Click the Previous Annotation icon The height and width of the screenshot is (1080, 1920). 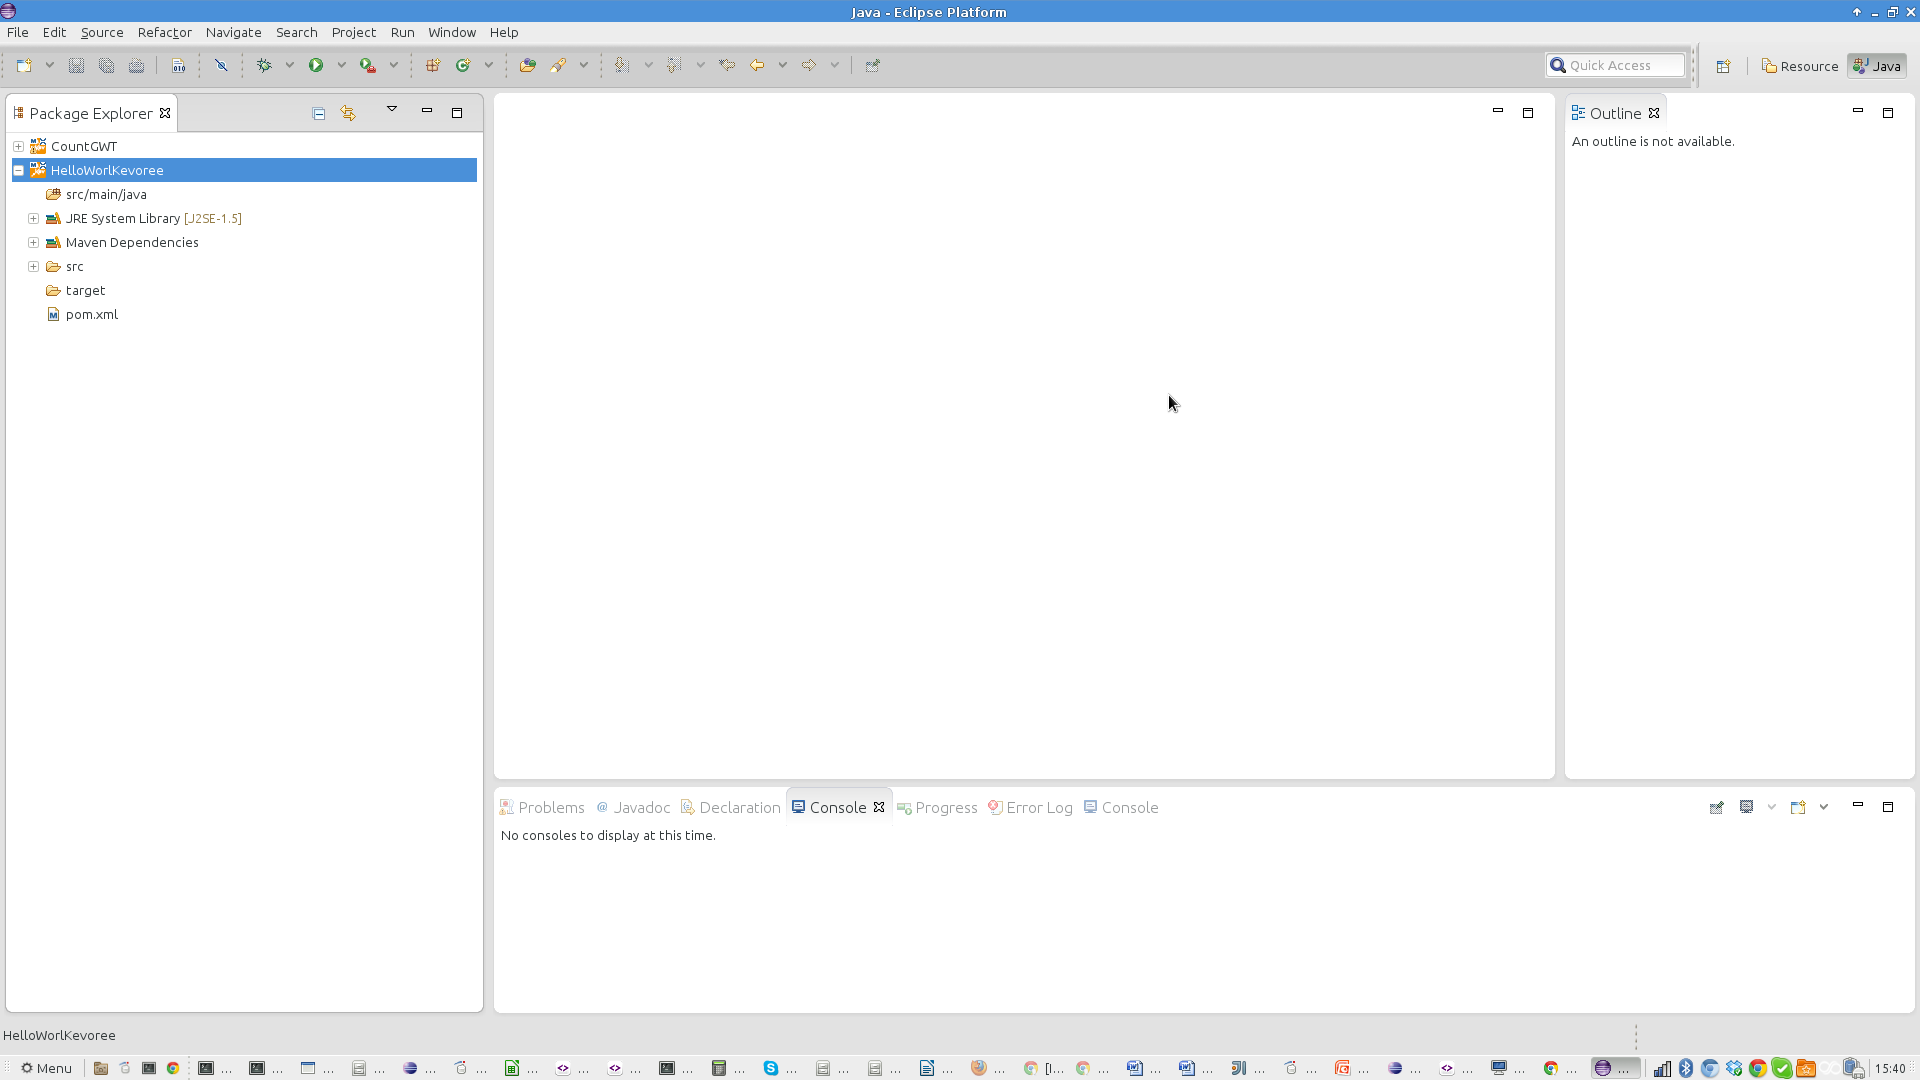click(x=674, y=65)
